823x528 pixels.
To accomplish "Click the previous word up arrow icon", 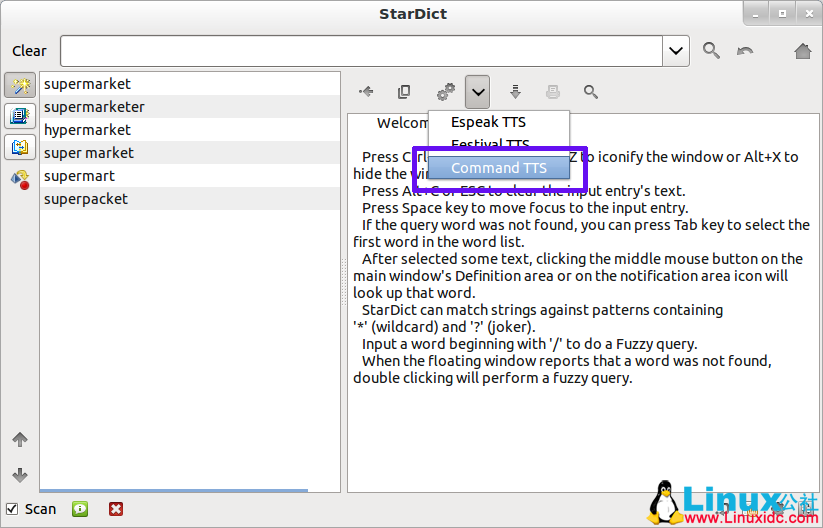I will [20, 439].
